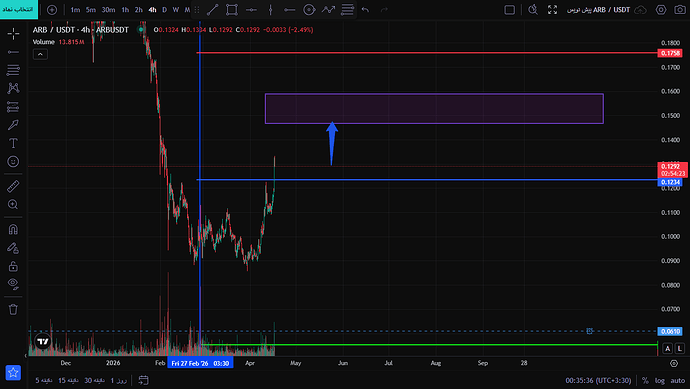The height and width of the screenshot is (389, 690).
Task: Grab the floating drawing toolbar drag handle
Action: pyautogui.click(x=197, y=10)
